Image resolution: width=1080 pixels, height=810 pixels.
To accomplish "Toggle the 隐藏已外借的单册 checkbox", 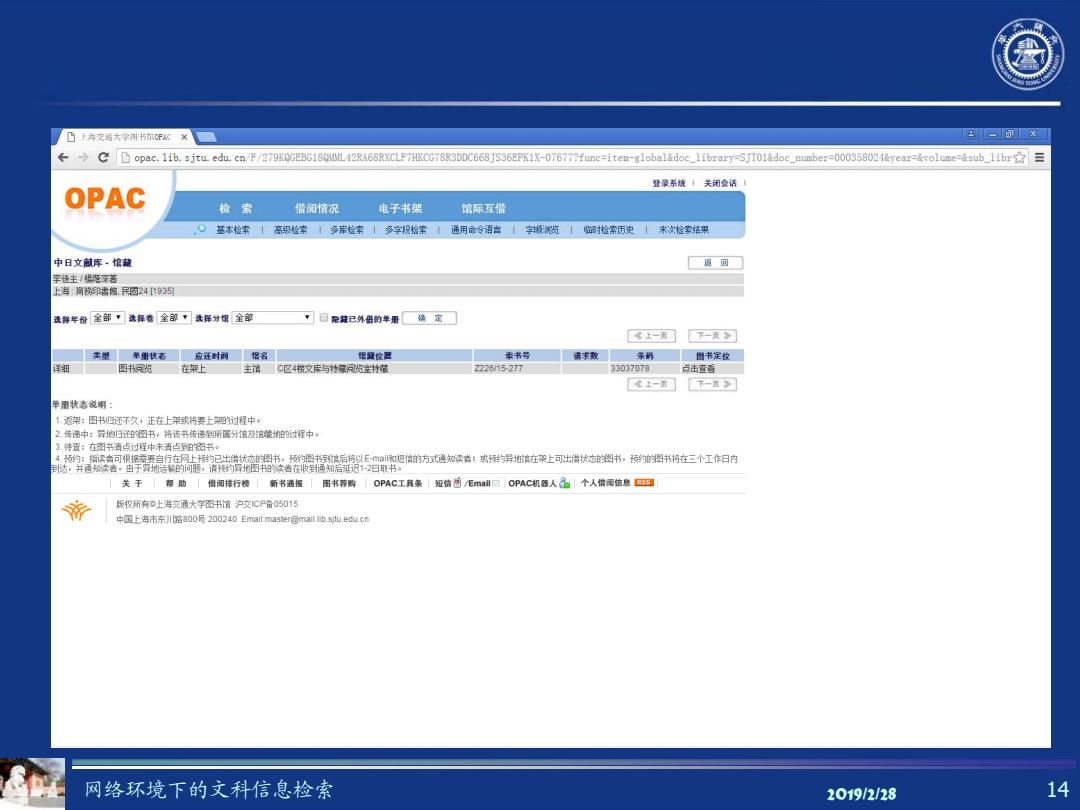I will (x=324, y=318).
